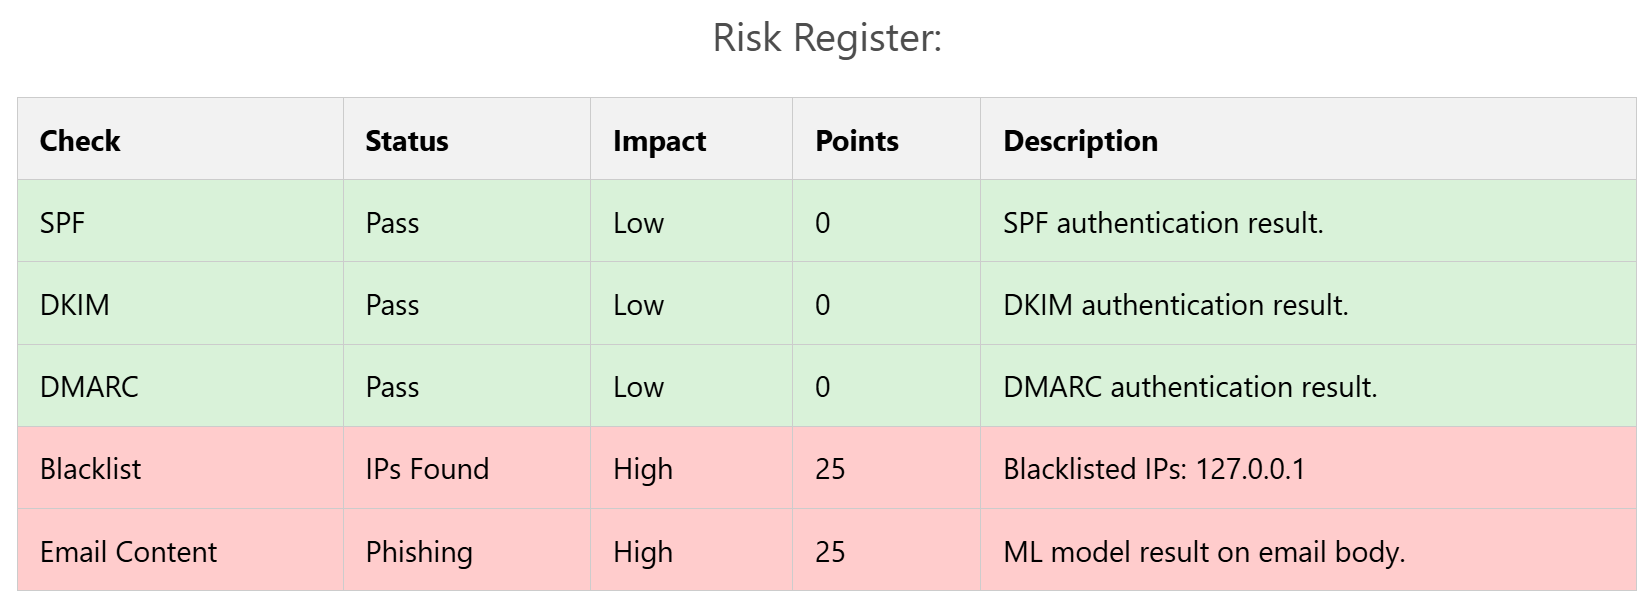Image resolution: width=1651 pixels, height=605 pixels.
Task: Click the DMARC authentication result description
Action: pyautogui.click(x=1189, y=387)
